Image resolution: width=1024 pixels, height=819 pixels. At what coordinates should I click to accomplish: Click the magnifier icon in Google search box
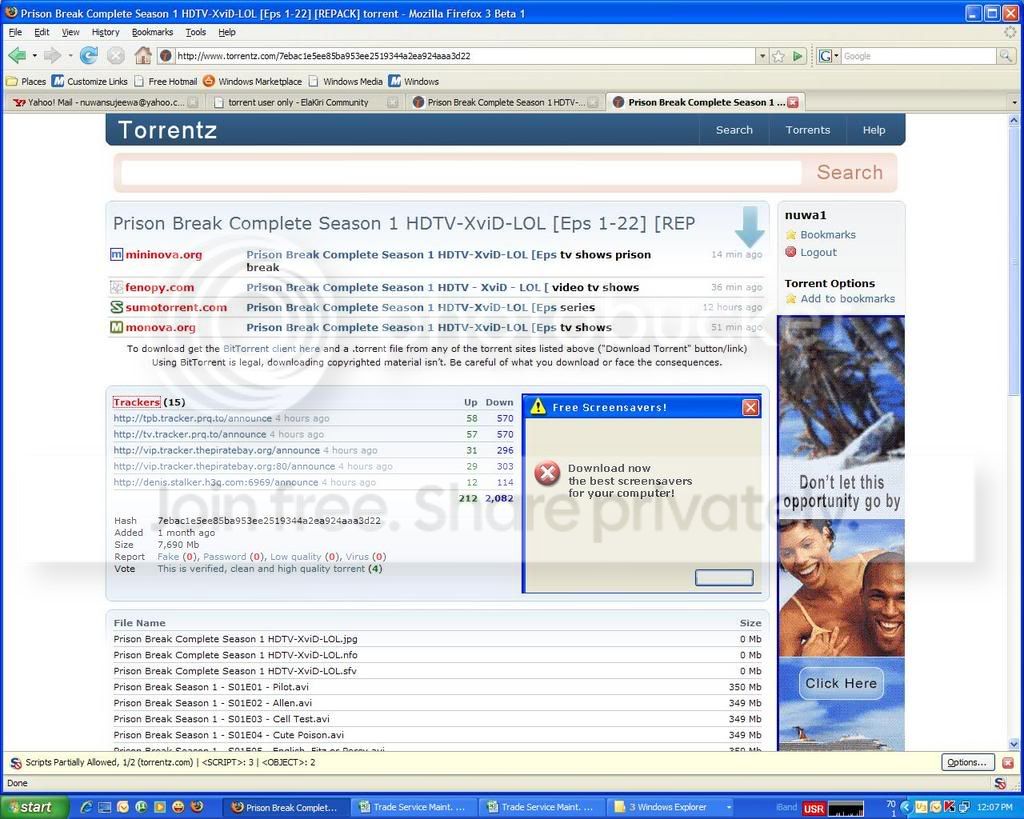(1005, 56)
